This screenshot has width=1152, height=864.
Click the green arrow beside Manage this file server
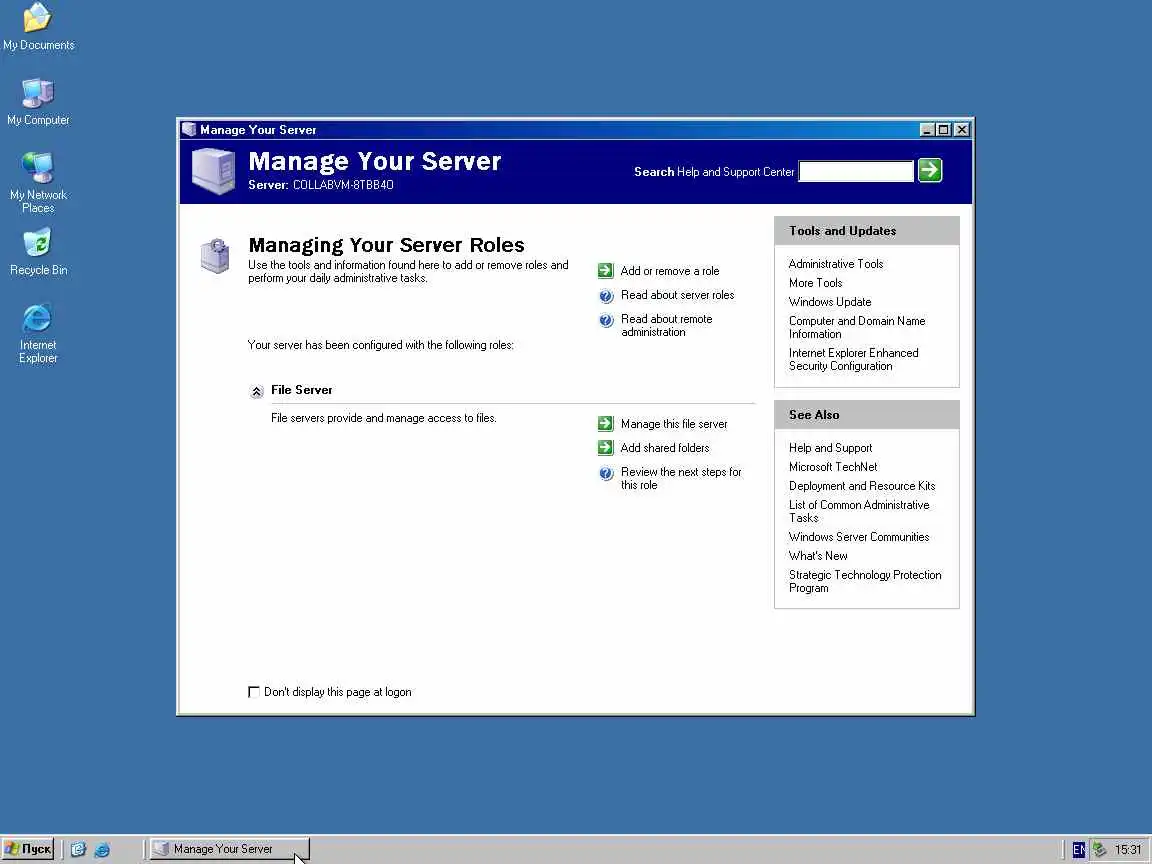[605, 423]
